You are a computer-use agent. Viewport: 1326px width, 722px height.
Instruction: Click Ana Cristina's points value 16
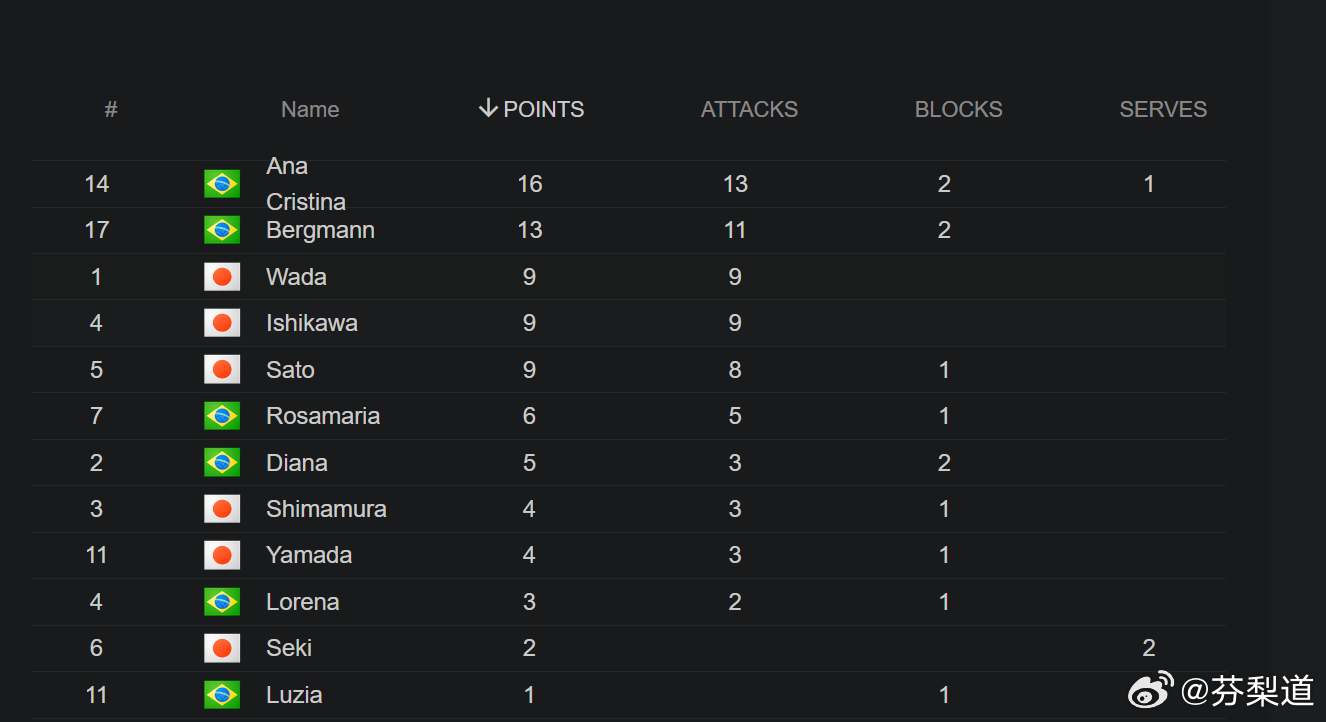530,184
